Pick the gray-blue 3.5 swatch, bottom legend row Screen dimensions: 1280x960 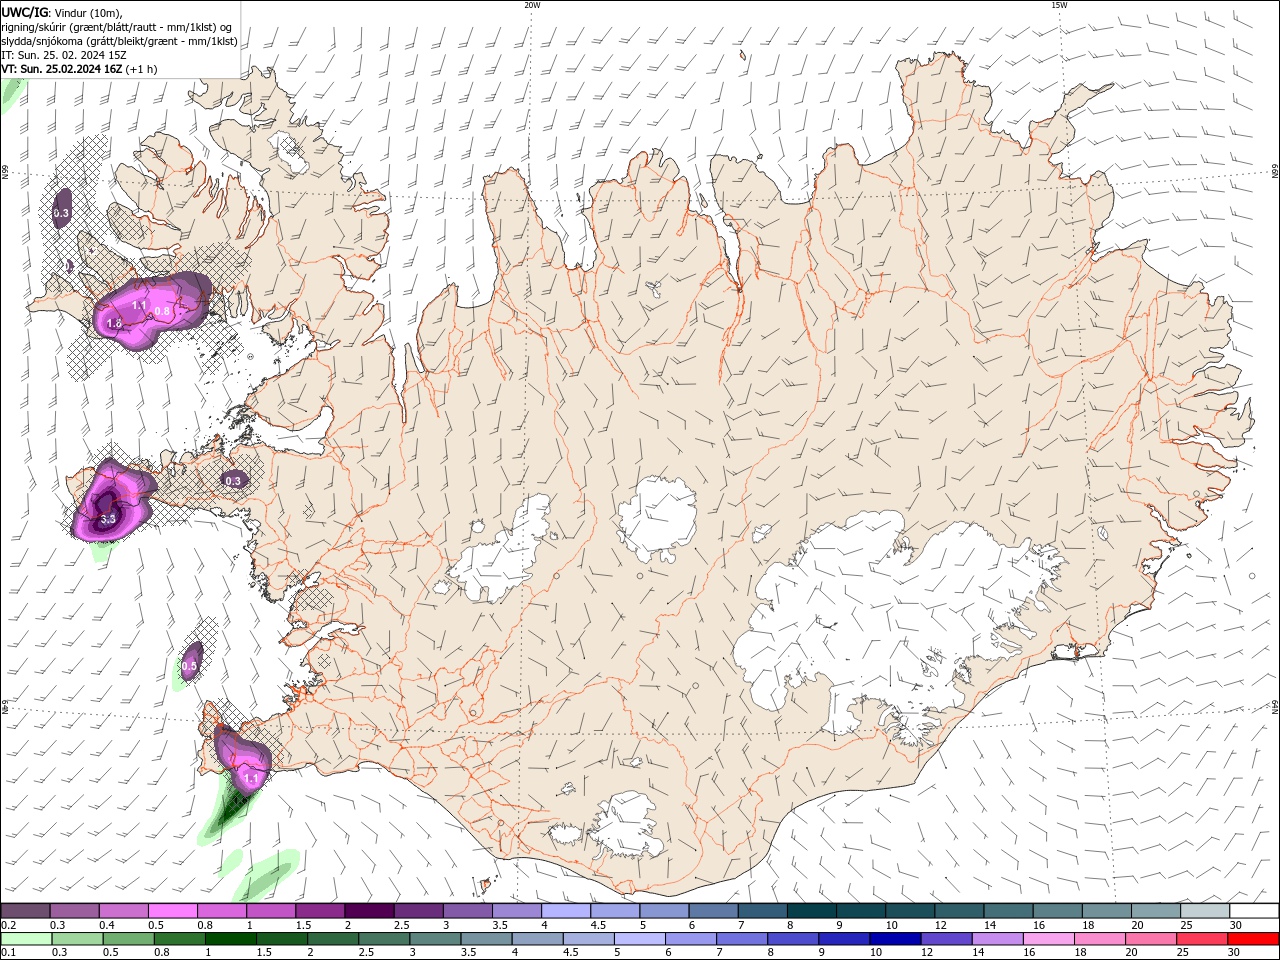pos(486,939)
